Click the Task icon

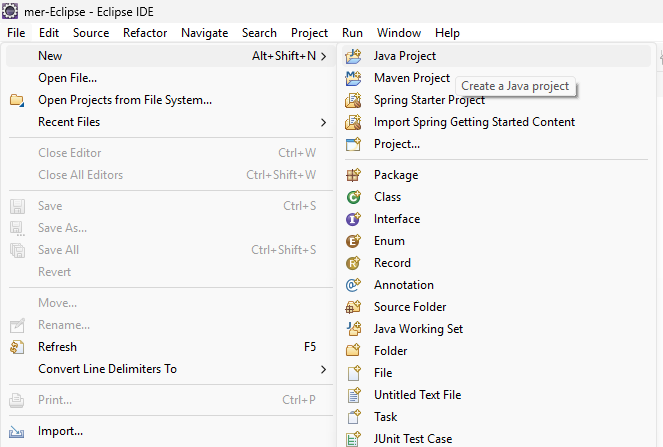point(353,417)
